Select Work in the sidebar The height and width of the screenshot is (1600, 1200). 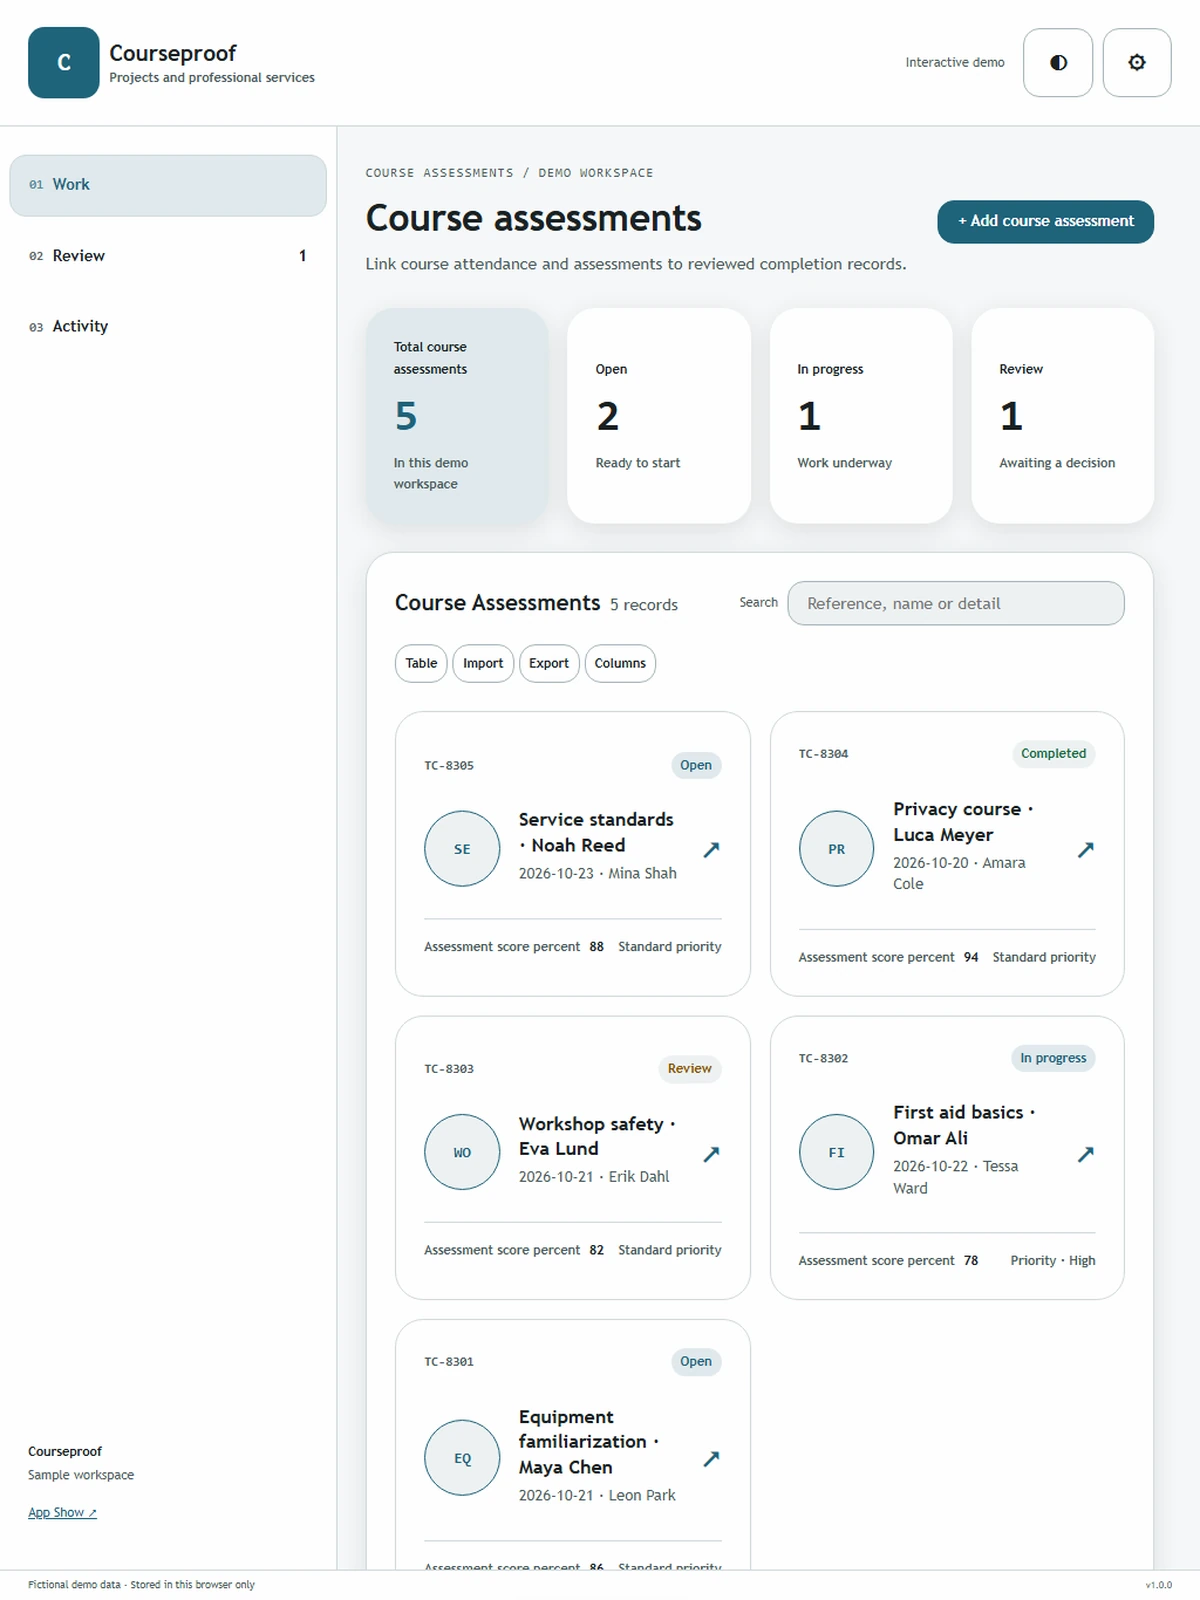(168, 185)
